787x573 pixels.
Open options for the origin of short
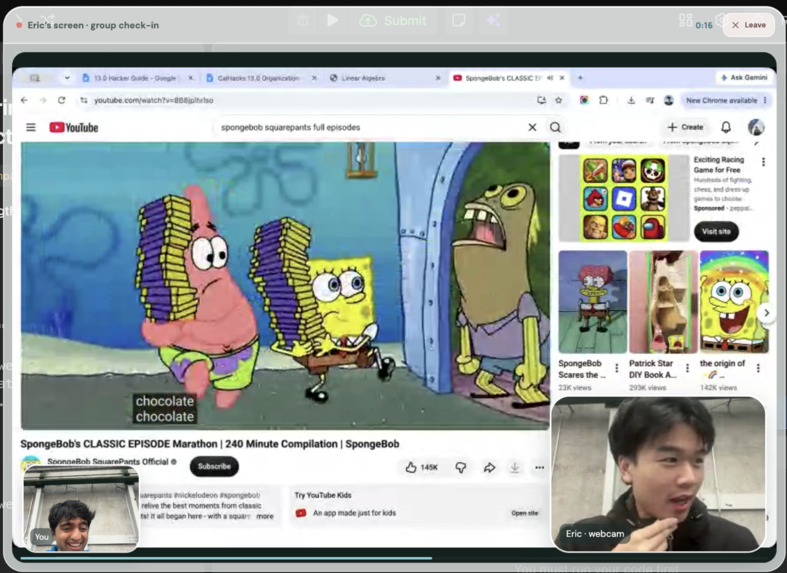coord(758,368)
